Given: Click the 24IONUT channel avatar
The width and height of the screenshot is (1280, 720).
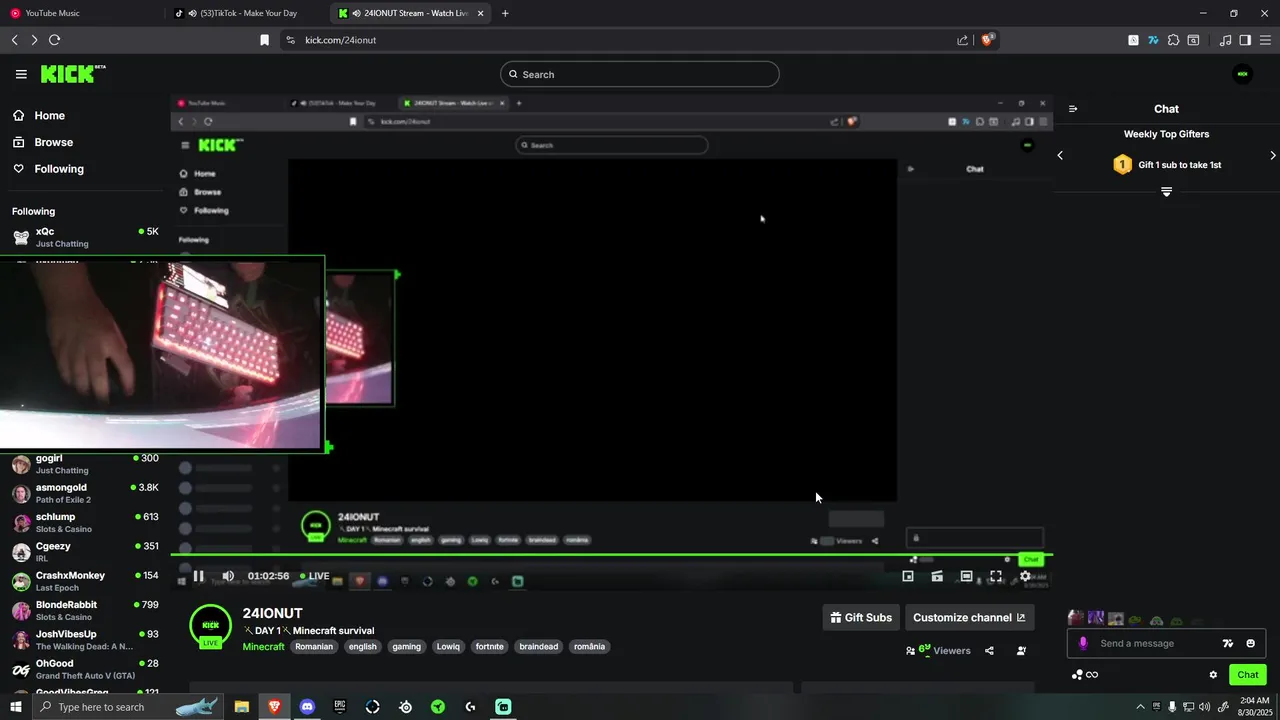Looking at the screenshot, I should 210,625.
